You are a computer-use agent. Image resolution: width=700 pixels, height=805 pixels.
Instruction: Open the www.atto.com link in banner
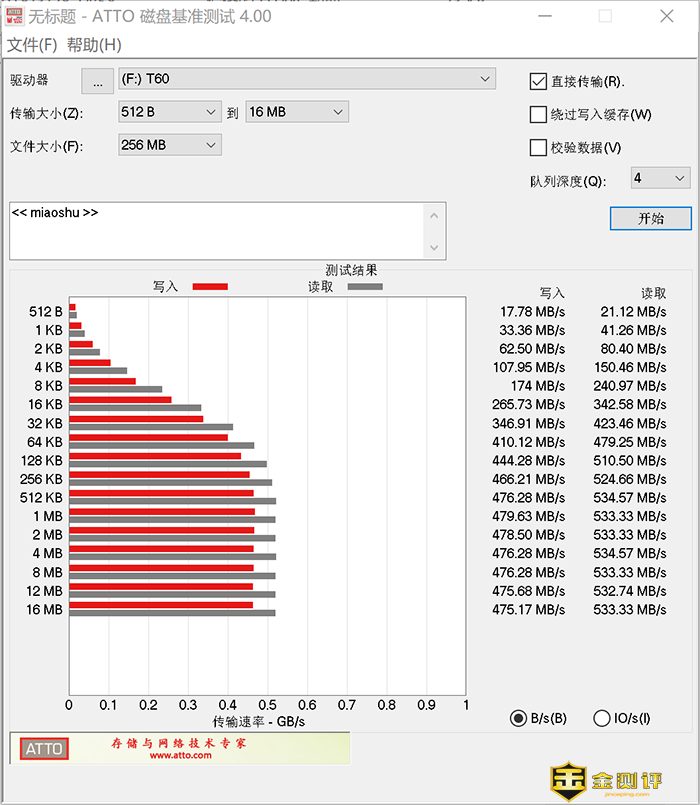point(181,756)
